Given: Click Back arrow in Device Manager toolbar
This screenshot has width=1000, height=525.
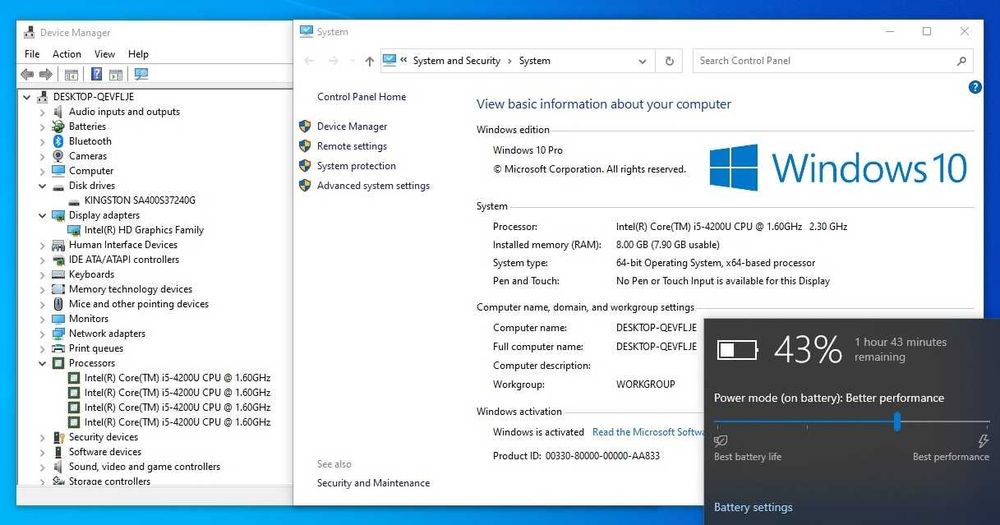Looking at the screenshot, I should click(x=27, y=75).
